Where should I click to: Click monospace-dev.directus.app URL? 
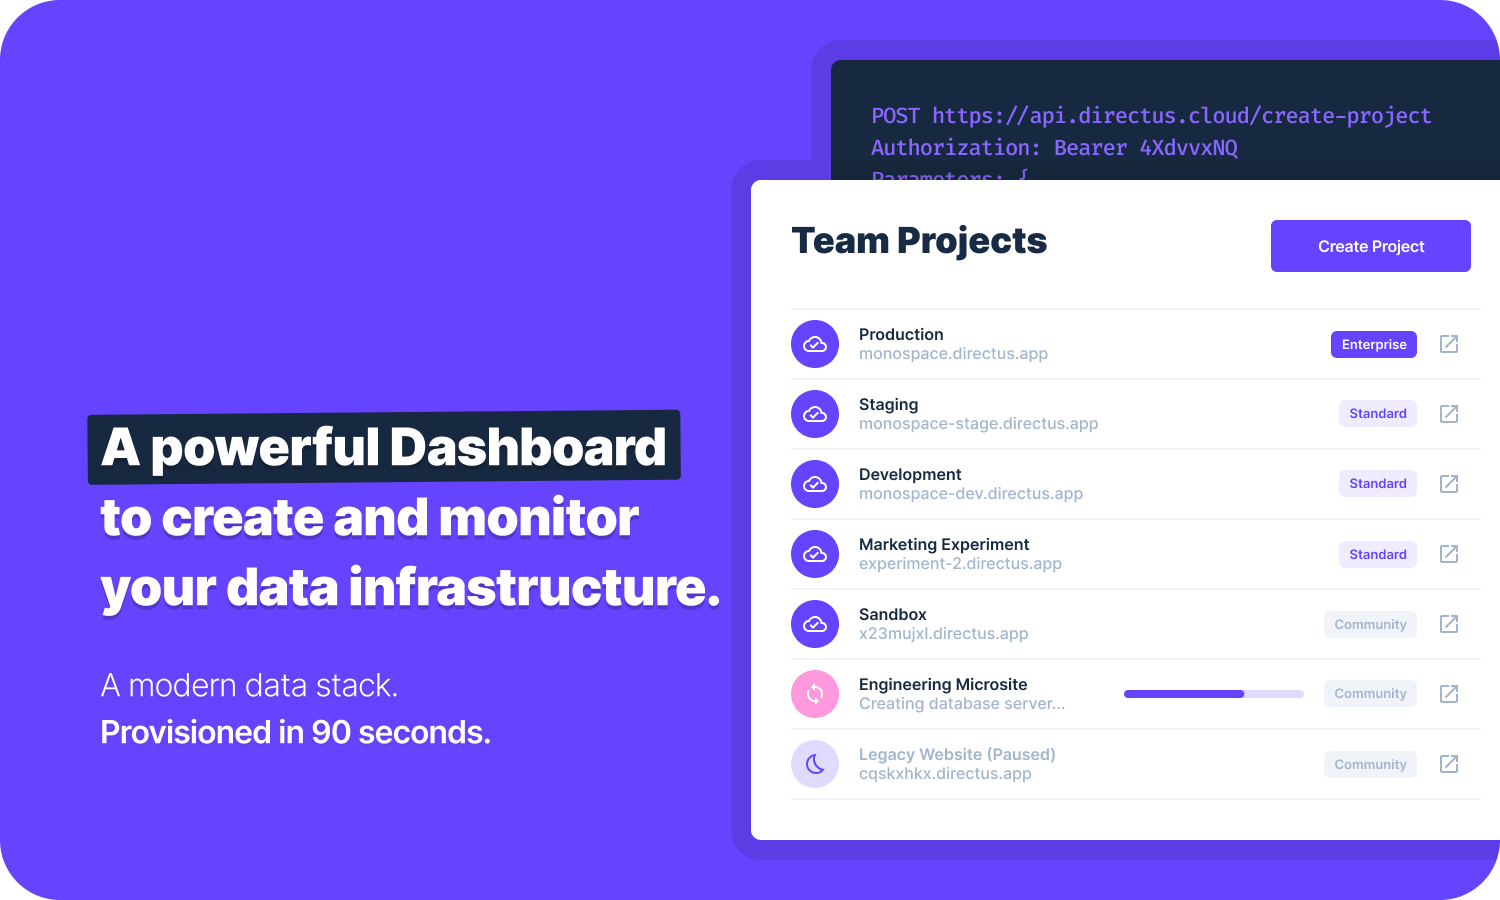[x=971, y=494]
